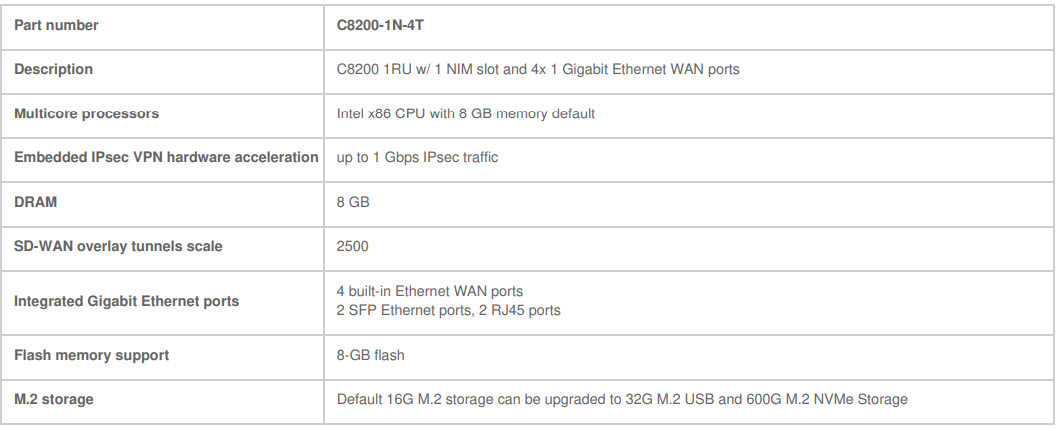Viewport: 1059px width, 429px height.
Task: Select the C8200-1N-4T part number text
Action: (380, 26)
